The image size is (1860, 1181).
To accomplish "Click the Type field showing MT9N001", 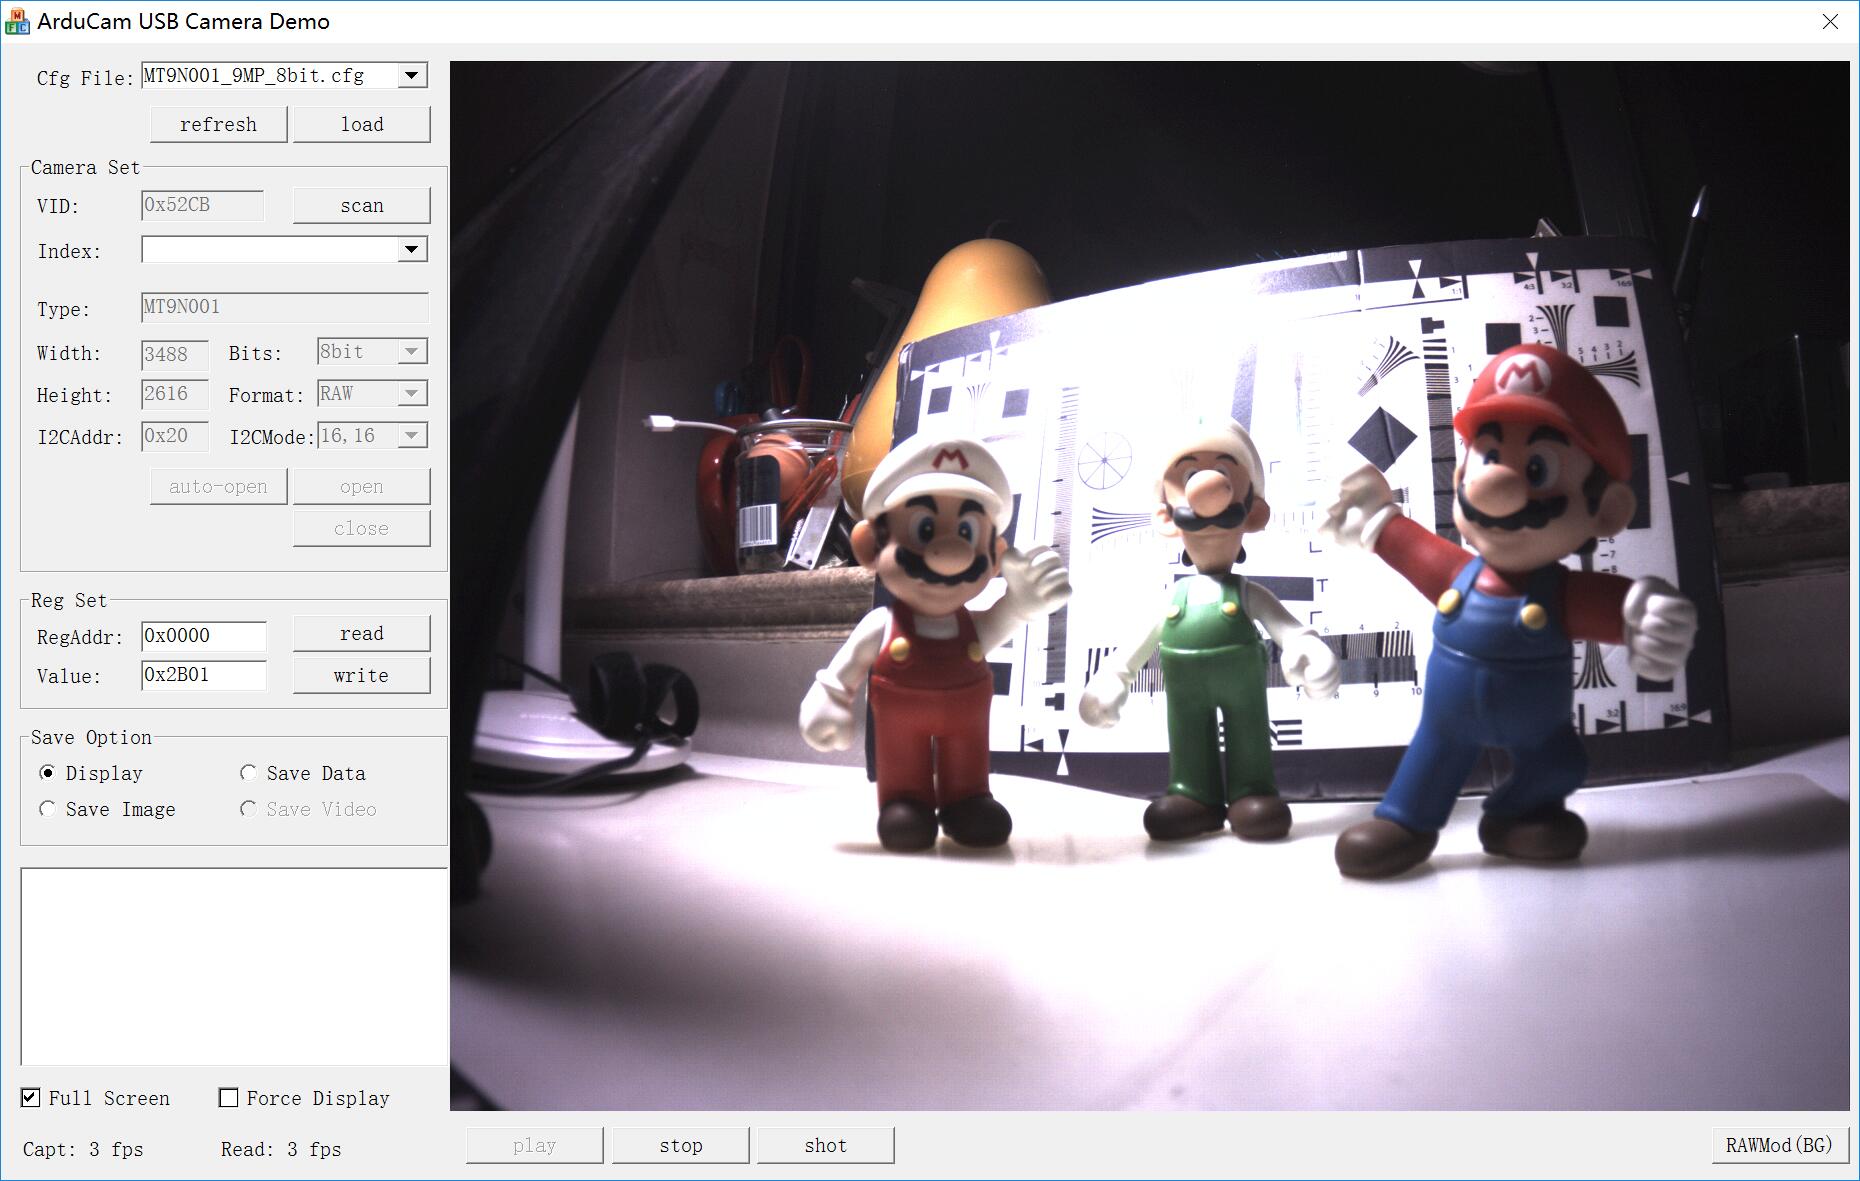I will click(x=285, y=307).
